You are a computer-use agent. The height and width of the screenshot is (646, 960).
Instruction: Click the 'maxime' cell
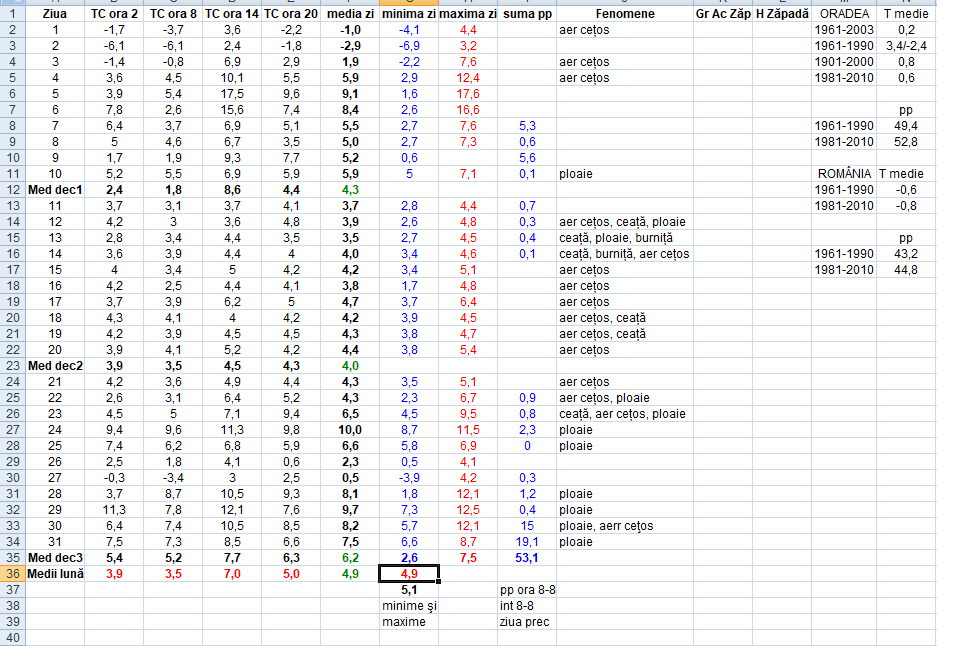point(409,622)
